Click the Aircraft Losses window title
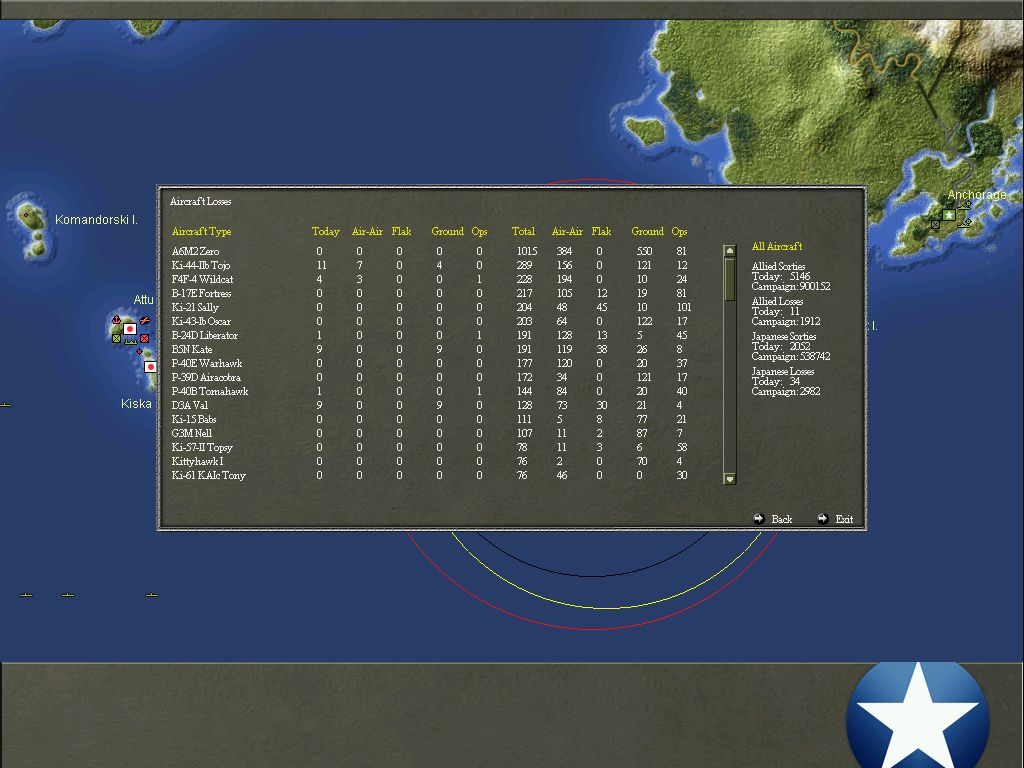 click(x=200, y=201)
